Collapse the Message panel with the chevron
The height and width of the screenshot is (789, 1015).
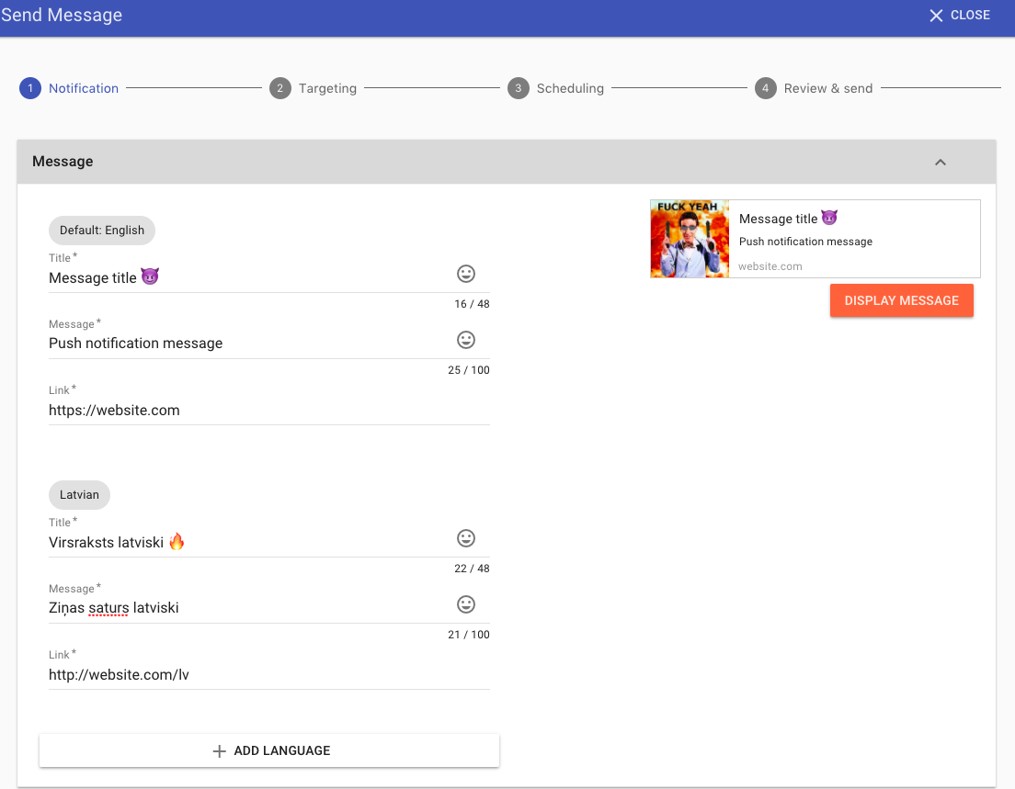(x=941, y=162)
